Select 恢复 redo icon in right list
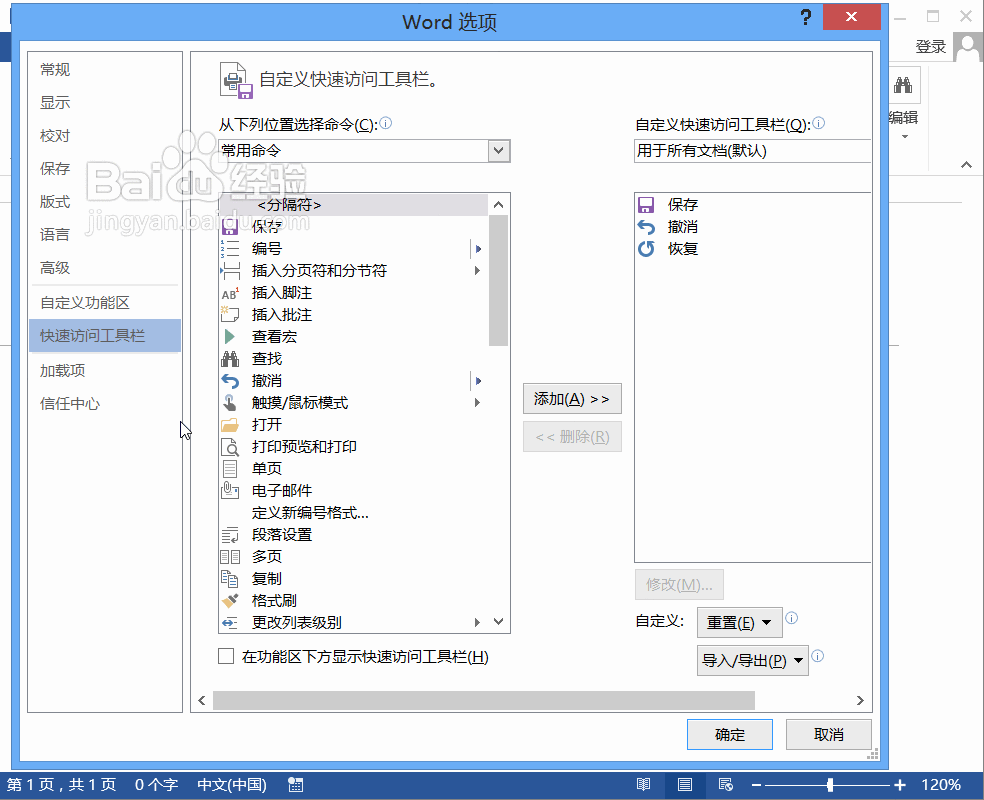This screenshot has width=984, height=800. pos(646,249)
